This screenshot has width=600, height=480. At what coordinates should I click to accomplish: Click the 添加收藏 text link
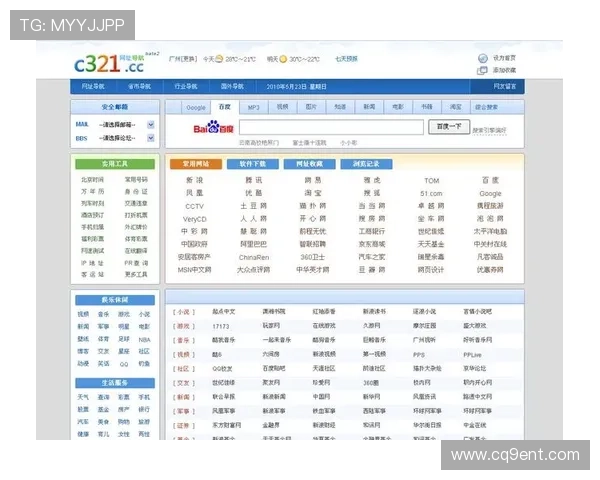coord(504,70)
